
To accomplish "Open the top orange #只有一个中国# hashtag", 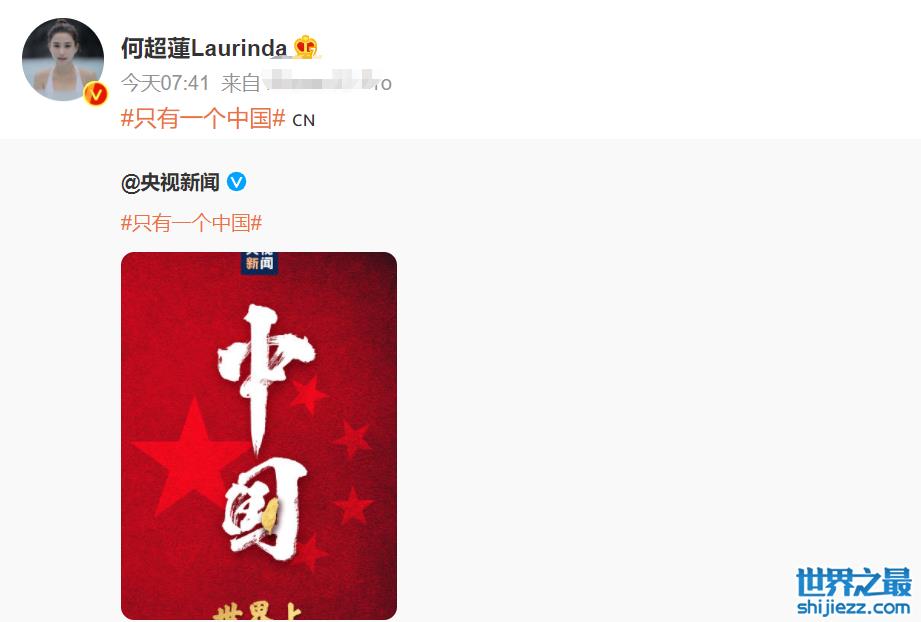I will tap(203, 118).
